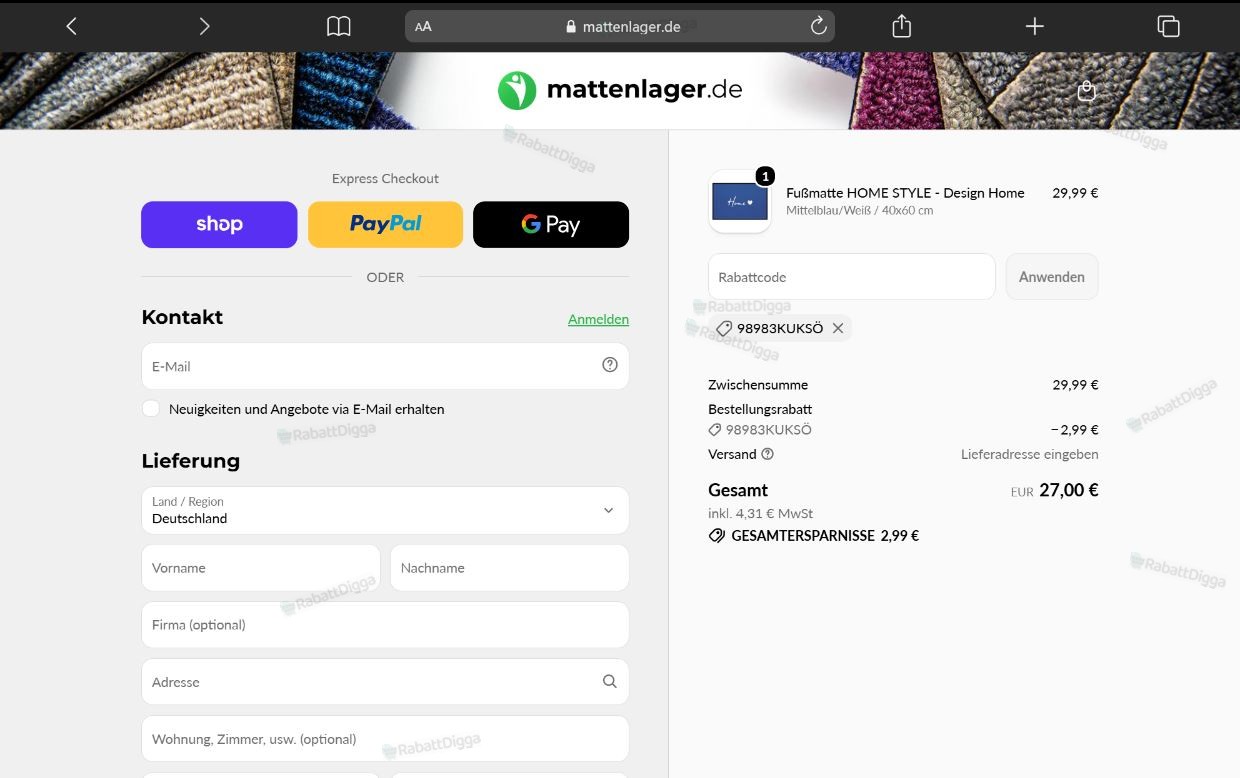1240x778 pixels.
Task: Click the Rabattcode input field
Action: tap(852, 277)
